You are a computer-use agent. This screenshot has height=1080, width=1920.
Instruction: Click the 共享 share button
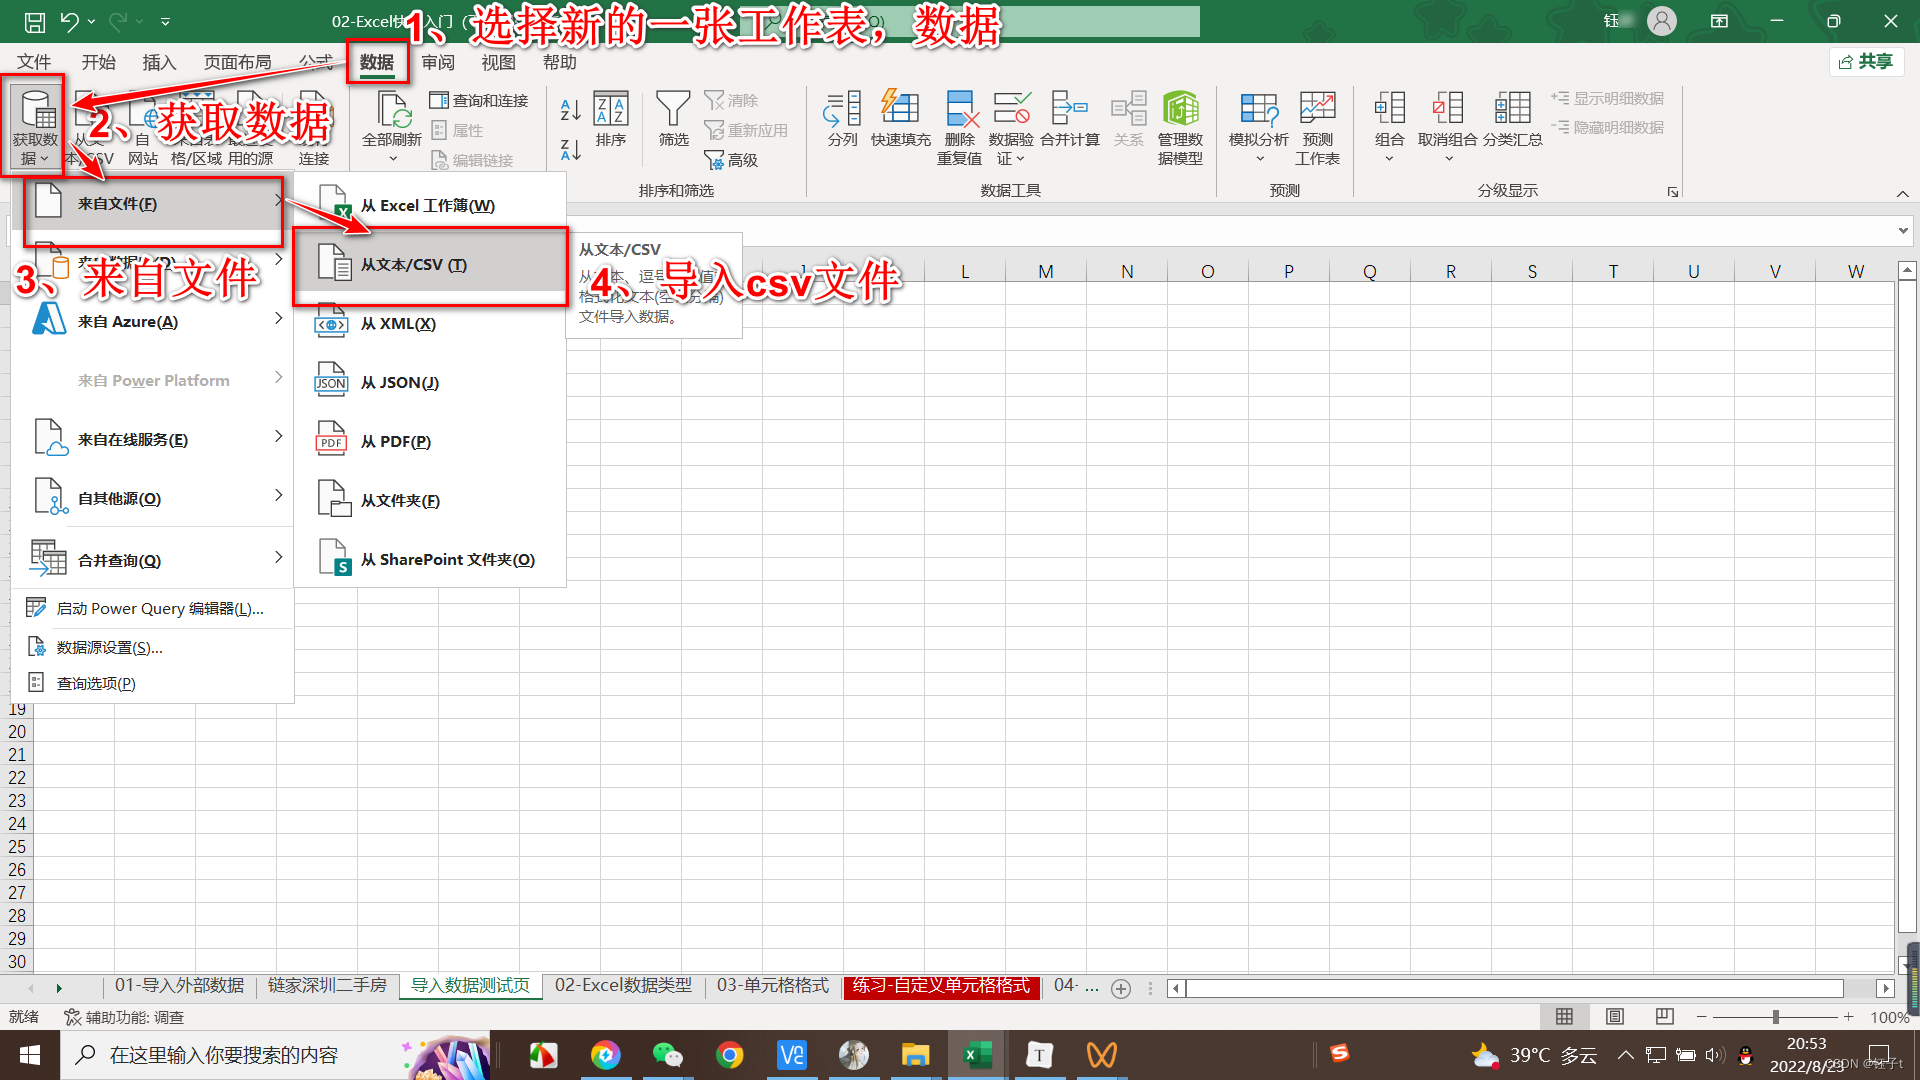pos(1866,62)
